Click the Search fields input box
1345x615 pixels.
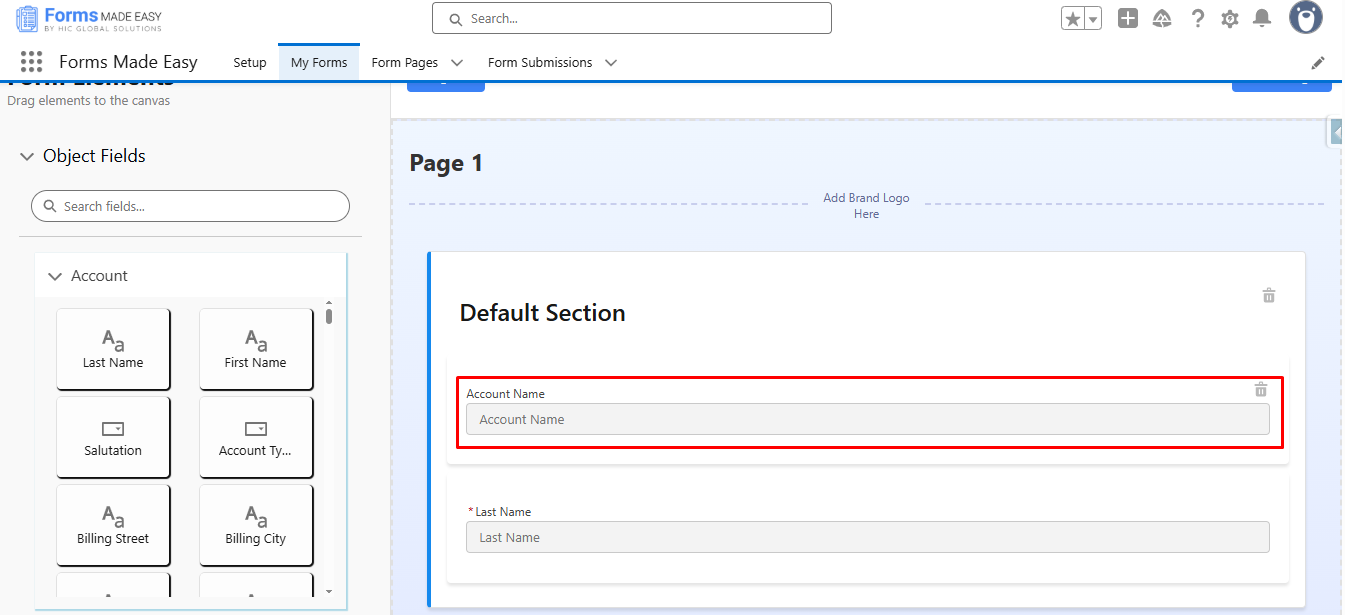pos(191,206)
